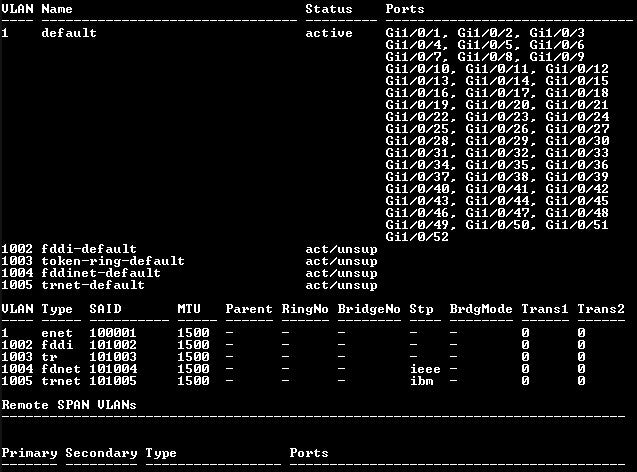The width and height of the screenshot is (637, 472).
Task: Select the type value "fdnet"
Action: [x=61, y=368]
